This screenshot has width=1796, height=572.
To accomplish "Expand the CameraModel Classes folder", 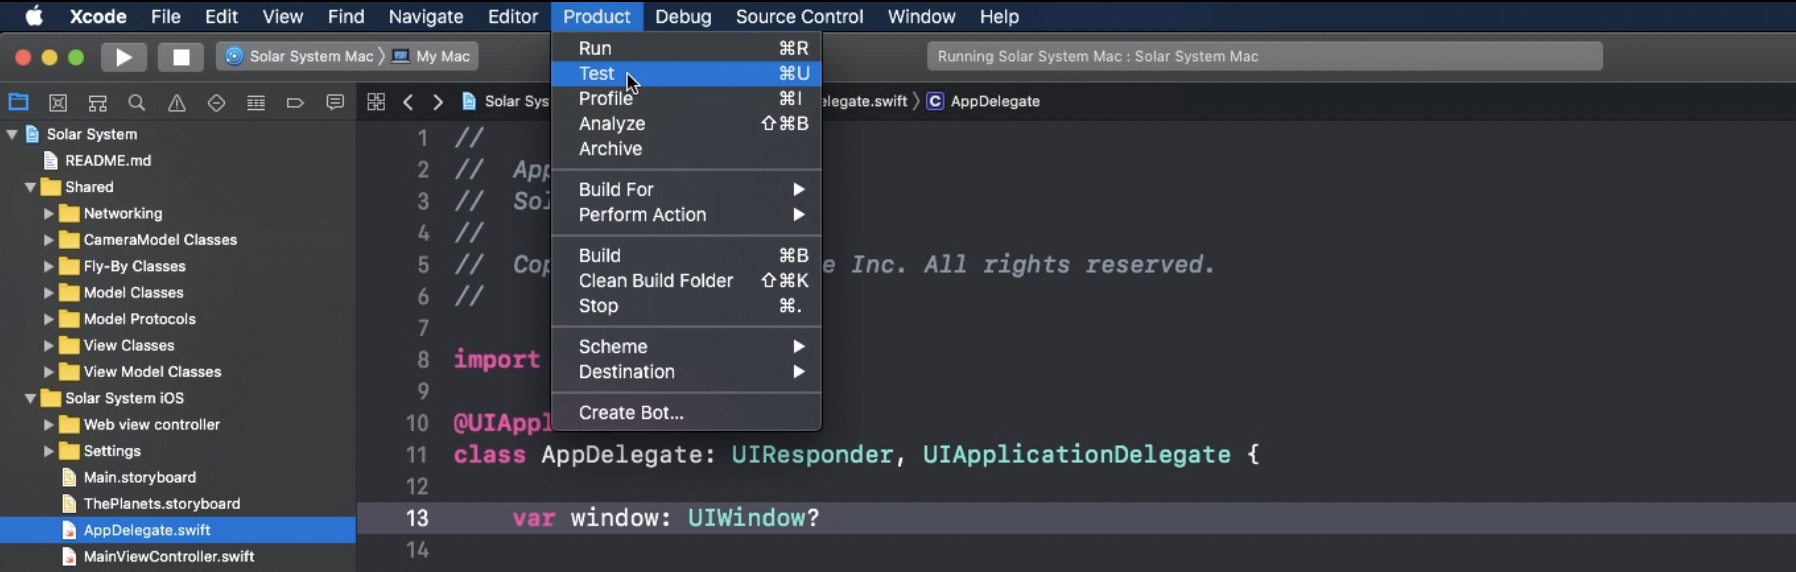I will (48, 240).
